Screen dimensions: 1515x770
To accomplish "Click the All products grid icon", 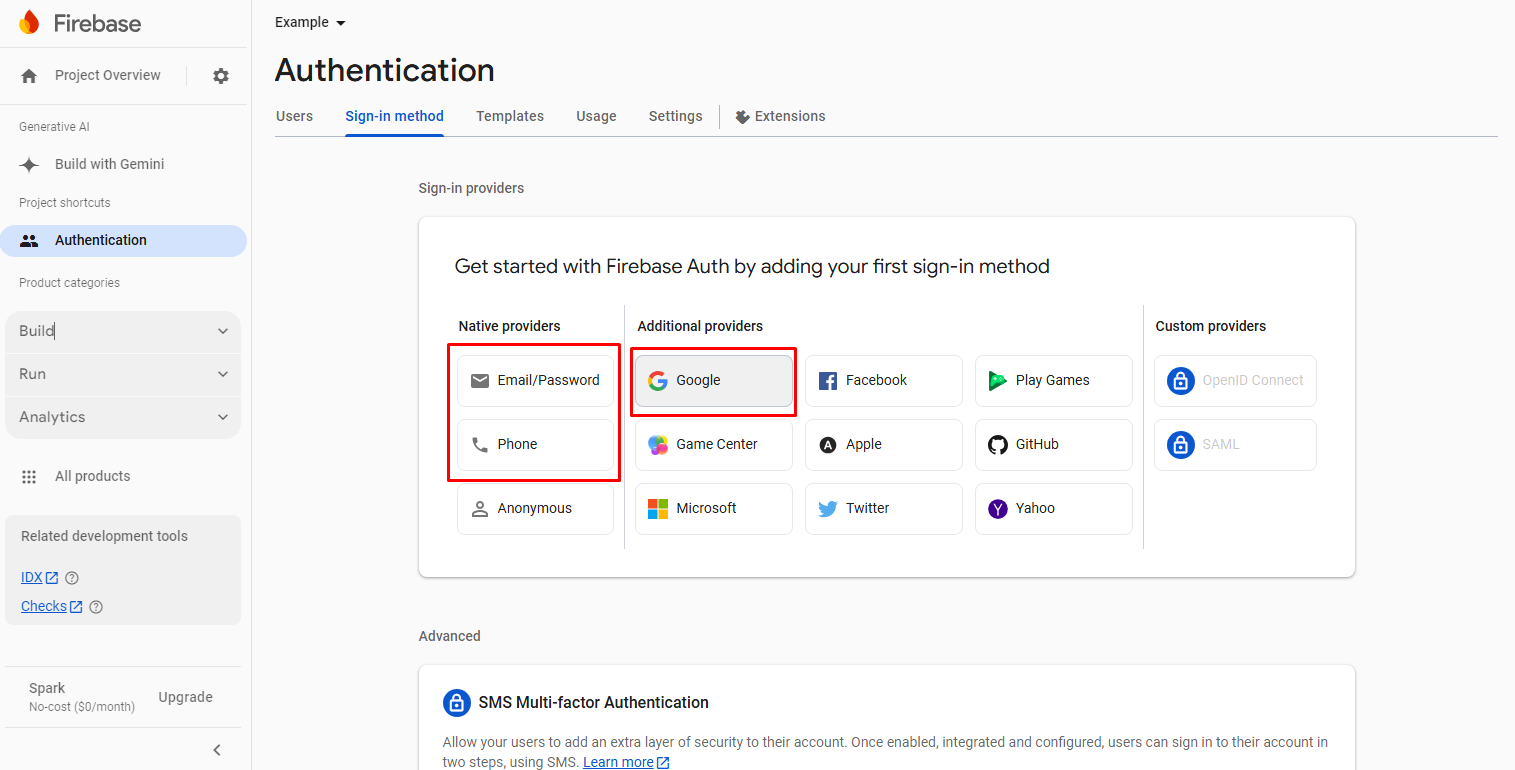I will (x=29, y=477).
